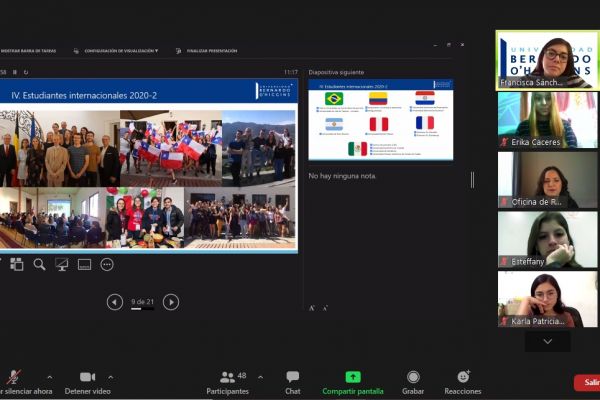Select the next slide preview thumbnail
Image resolution: width=600 pixels, height=400 pixels.
[x=380, y=119]
